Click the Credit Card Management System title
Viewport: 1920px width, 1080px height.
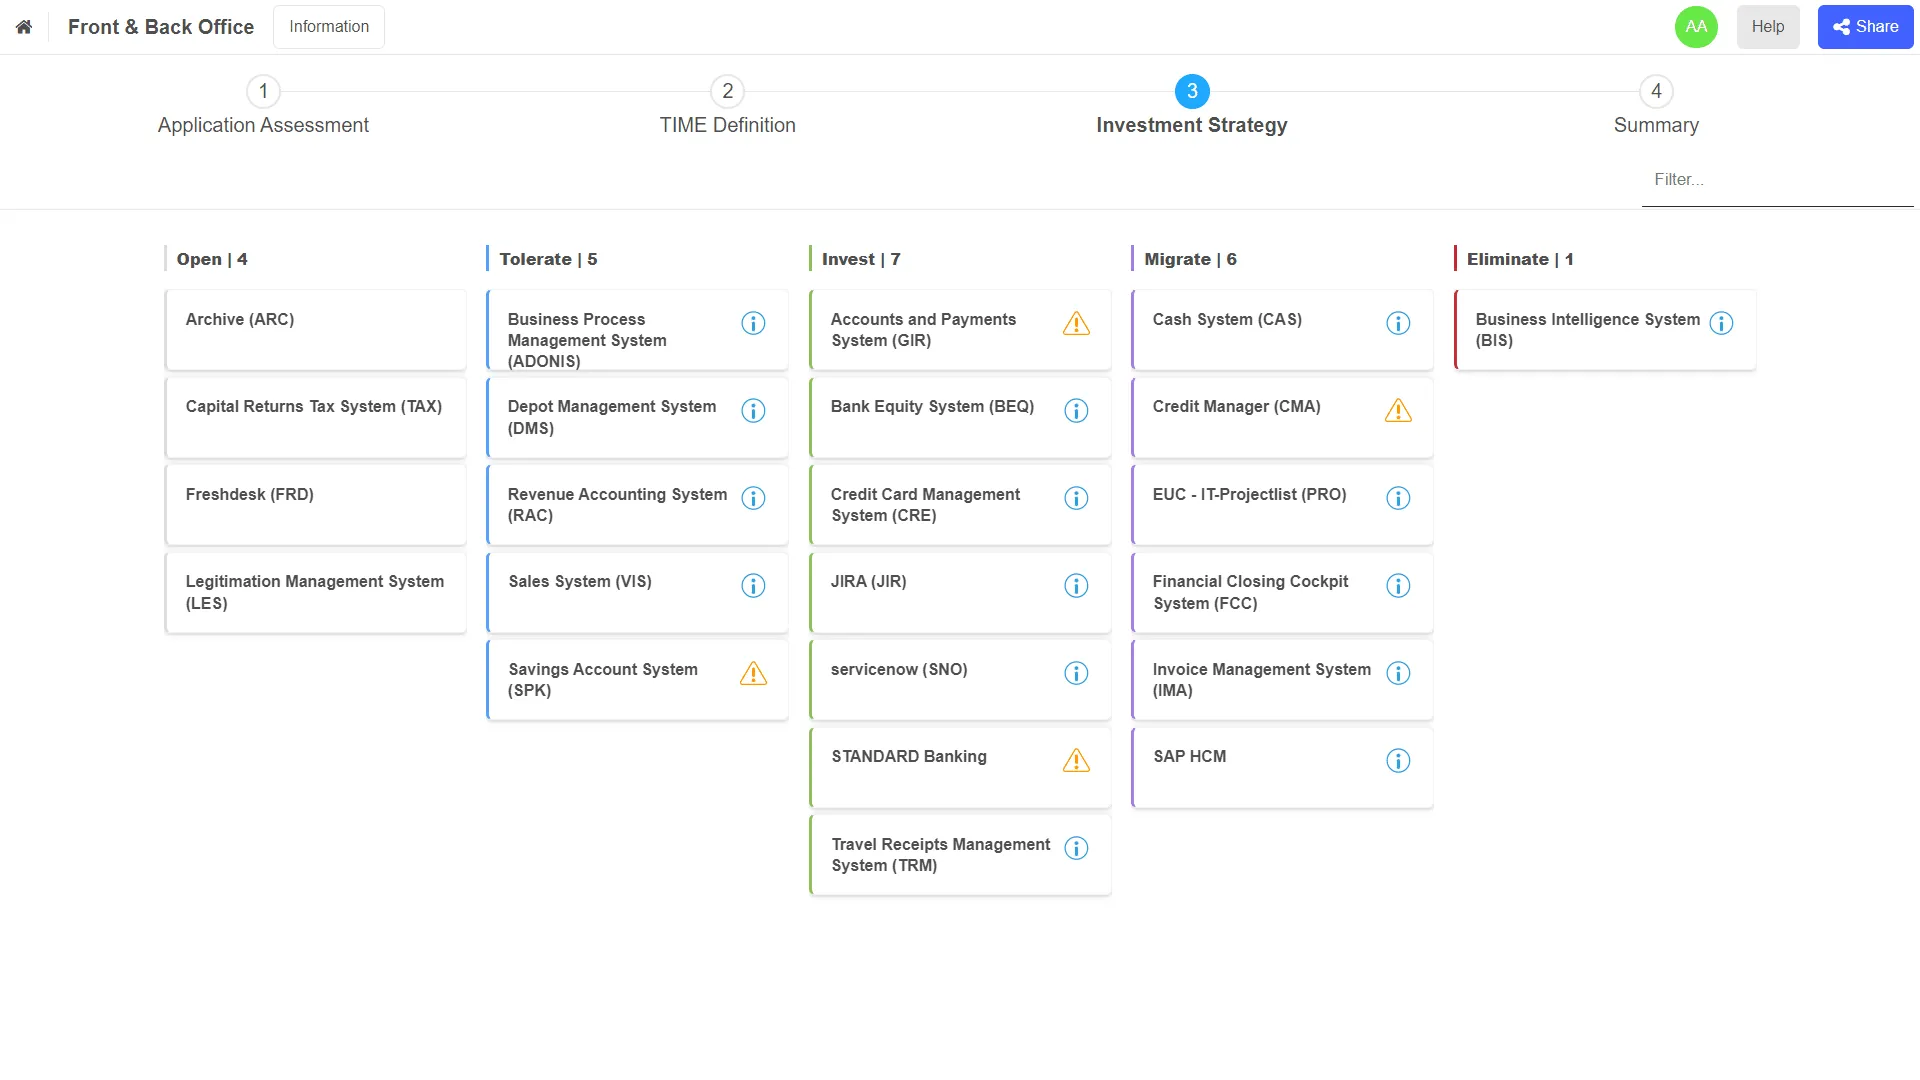tap(925, 505)
